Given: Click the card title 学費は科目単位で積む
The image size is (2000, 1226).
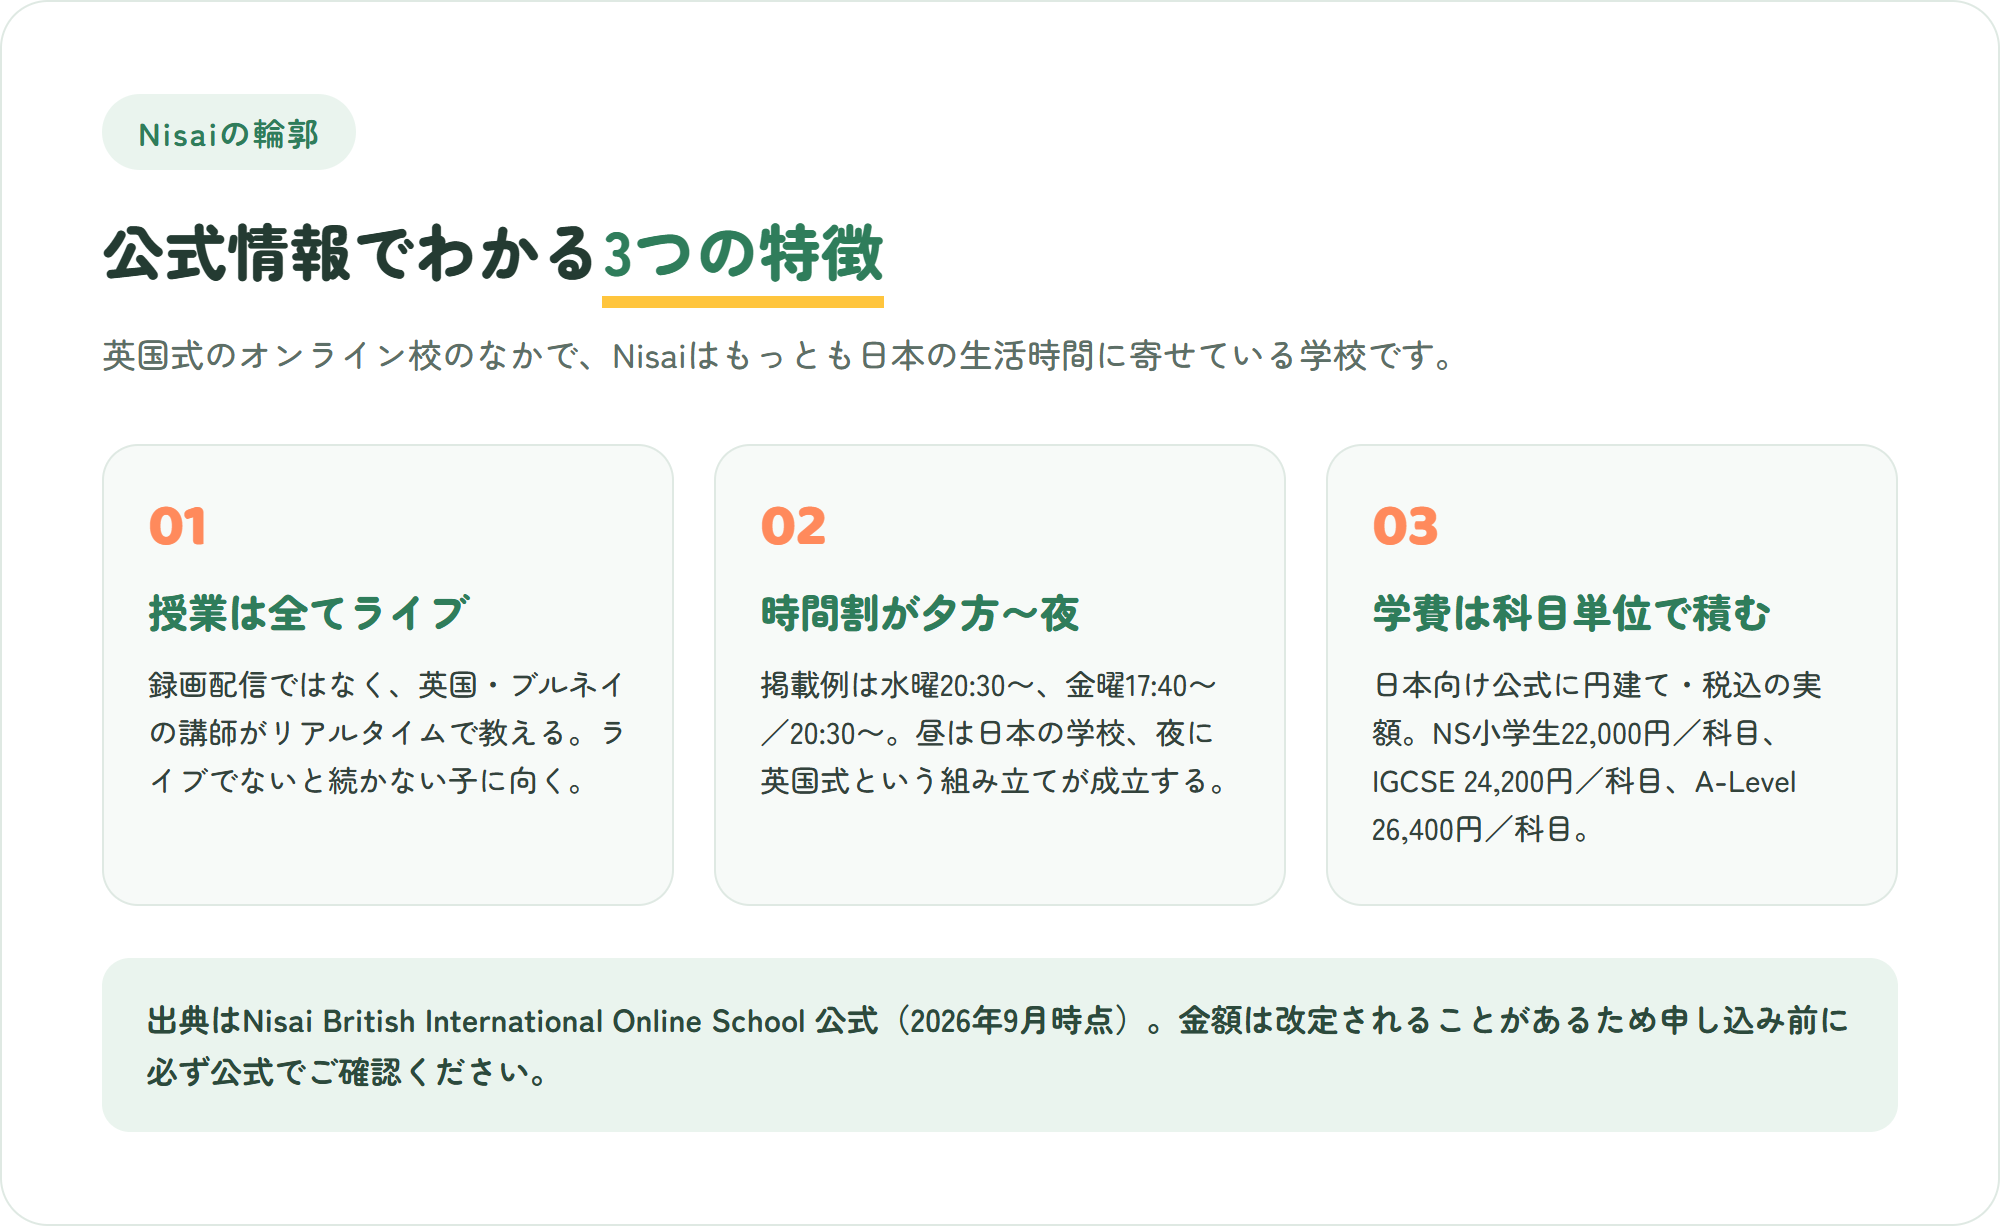Looking at the screenshot, I should point(1571,613).
